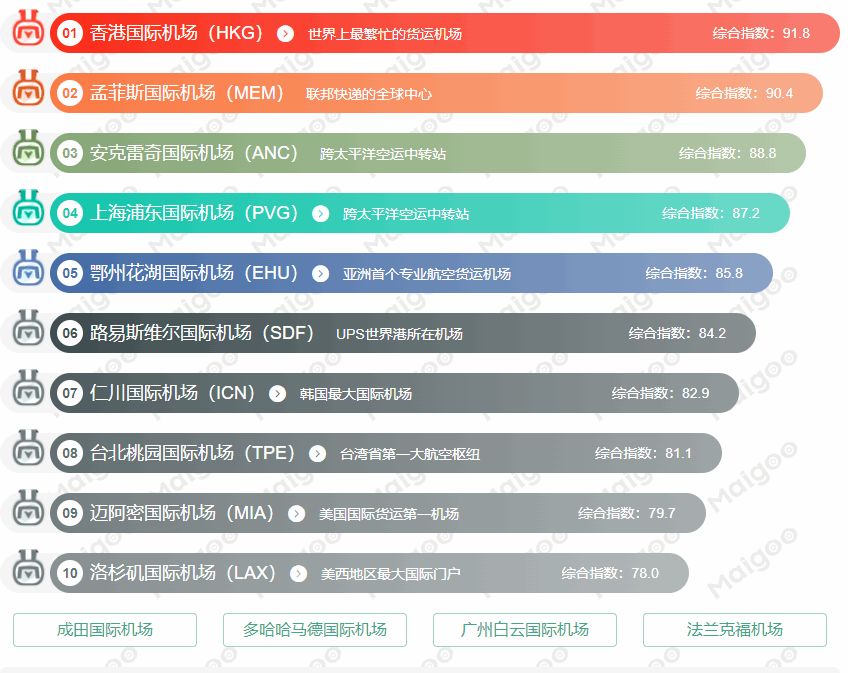Click rank badge 06 on the Louisville row
Screen dimensions: 848x673
click(x=70, y=333)
